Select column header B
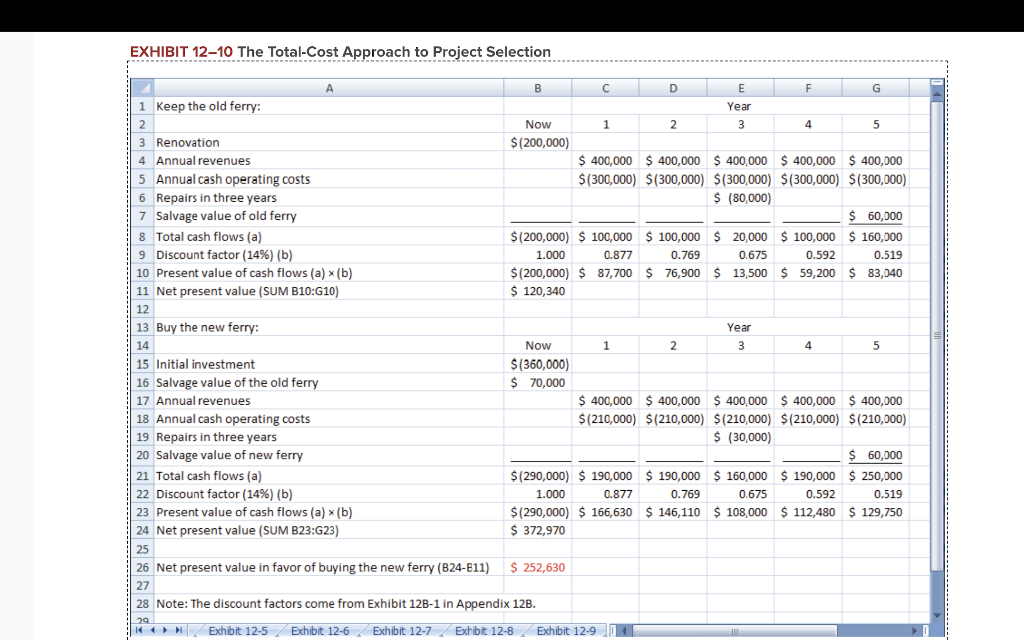Screen dimensions: 1024x640 (x=538, y=88)
